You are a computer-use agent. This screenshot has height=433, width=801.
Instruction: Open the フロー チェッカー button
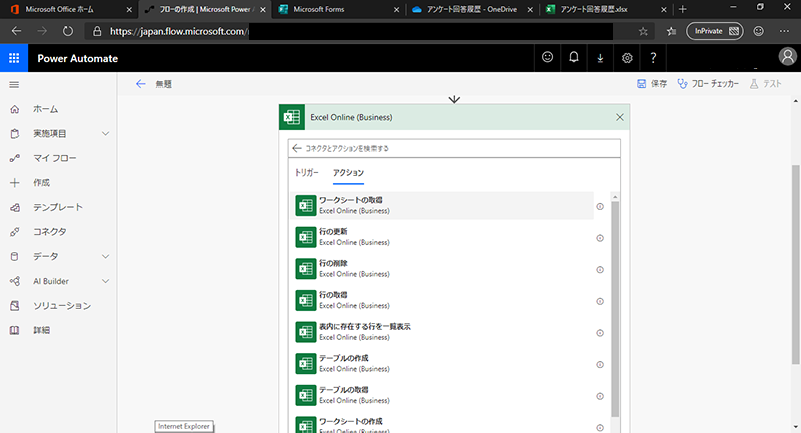[x=708, y=84]
